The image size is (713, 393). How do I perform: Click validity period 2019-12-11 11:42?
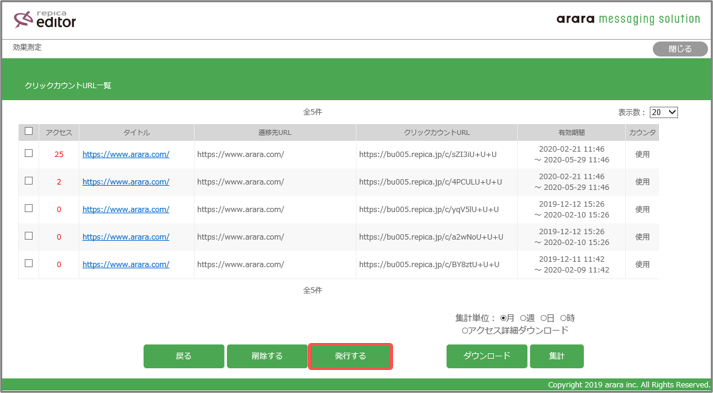pyautogui.click(x=572, y=259)
